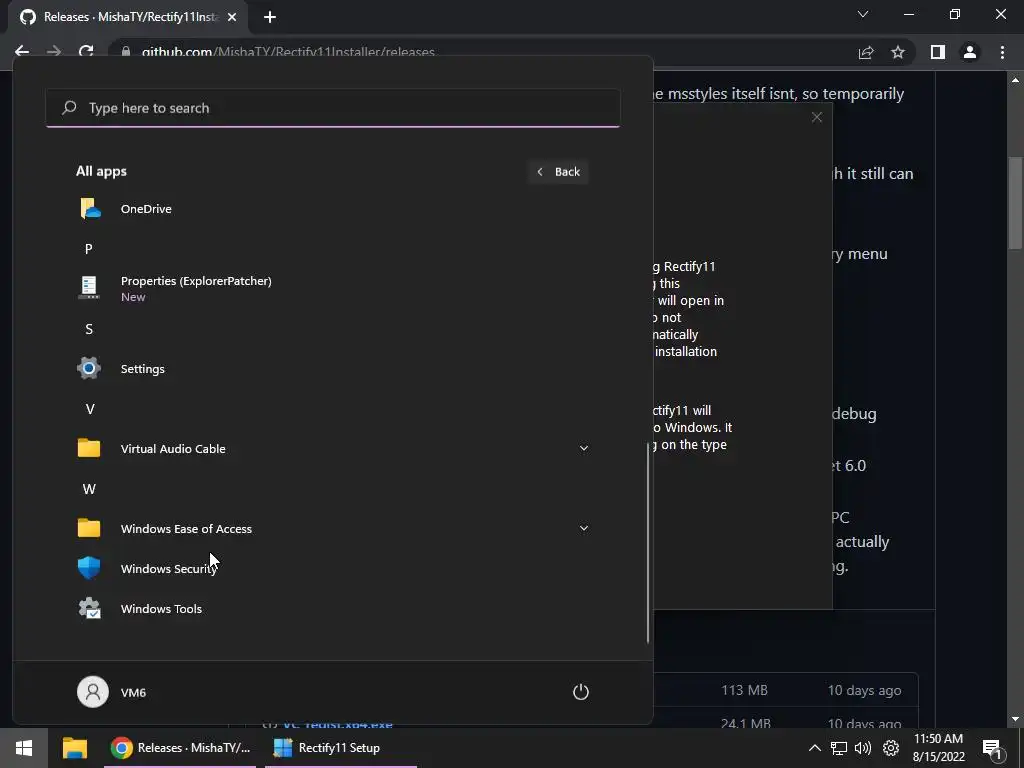This screenshot has width=1024, height=768.
Task: Open Properties (ExplorerPatcher) app entry
Action: click(x=333, y=288)
